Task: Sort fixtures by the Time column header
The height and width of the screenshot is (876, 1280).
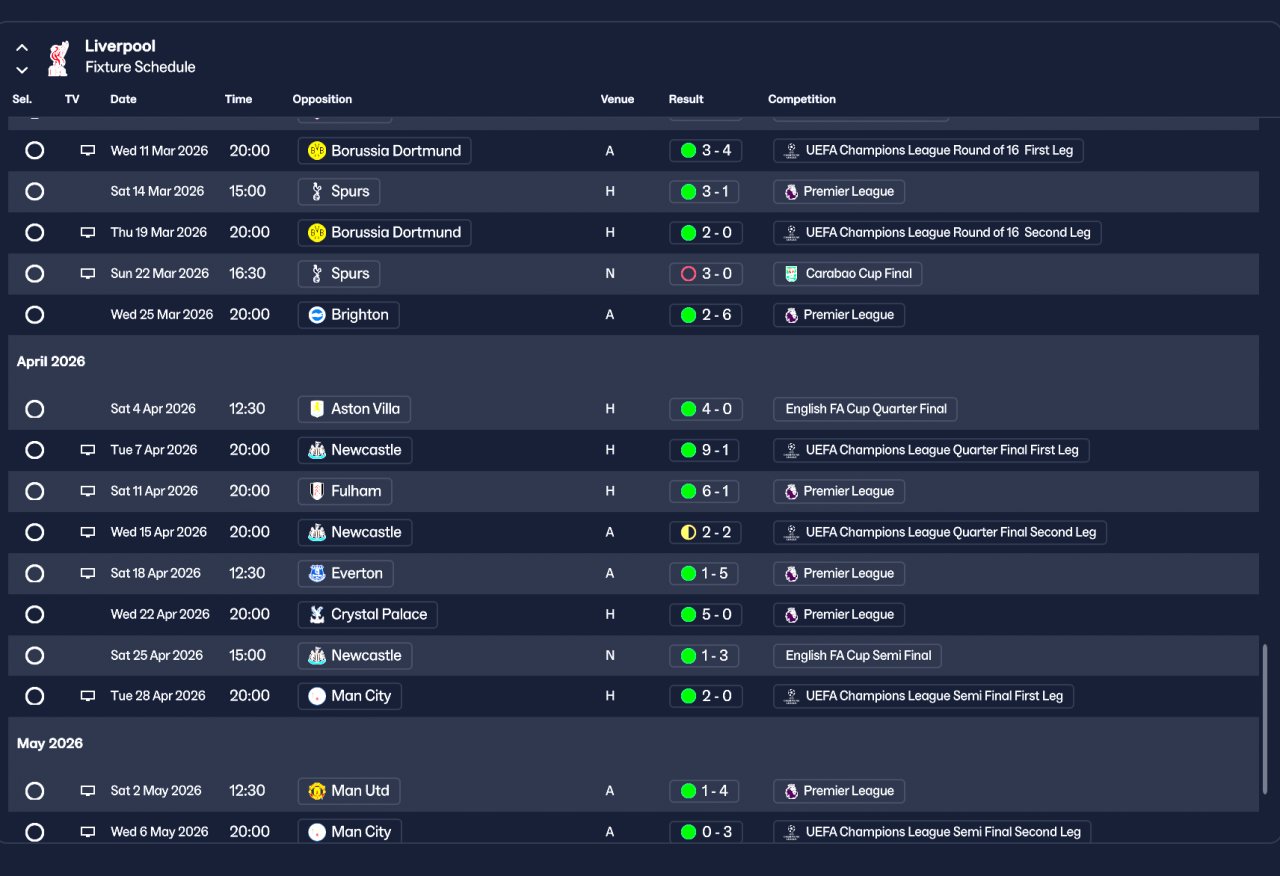Action: 239,100
